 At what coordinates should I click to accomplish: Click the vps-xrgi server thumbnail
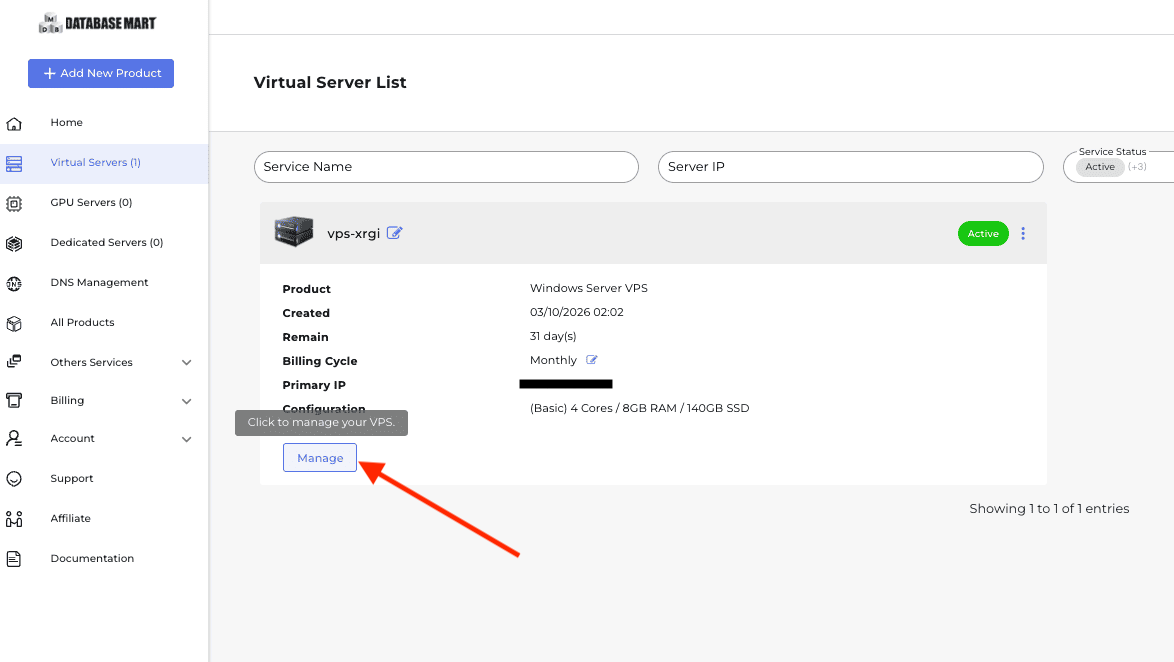294,231
